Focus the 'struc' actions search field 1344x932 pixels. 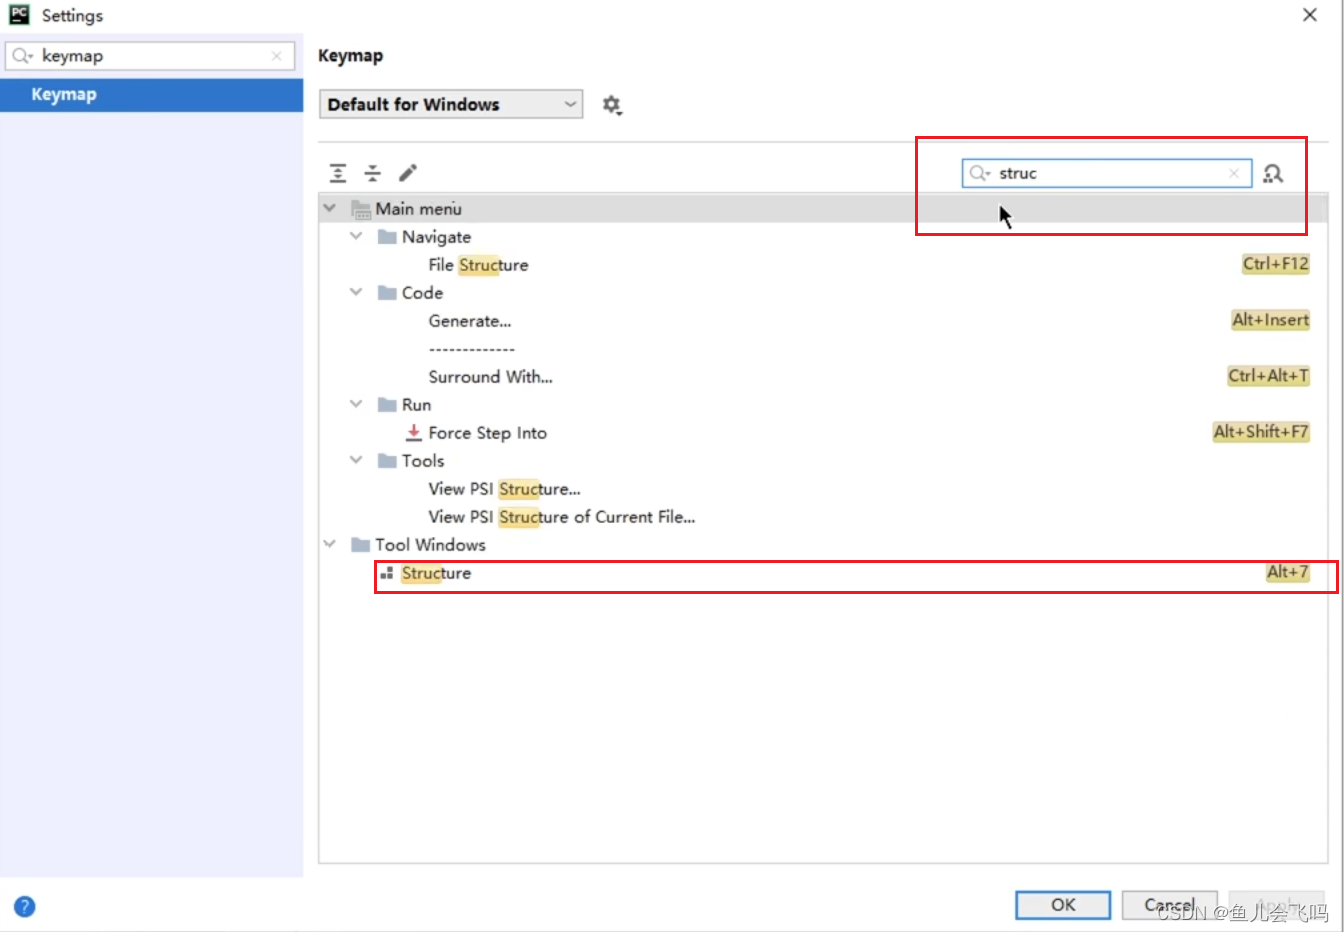pos(1107,173)
